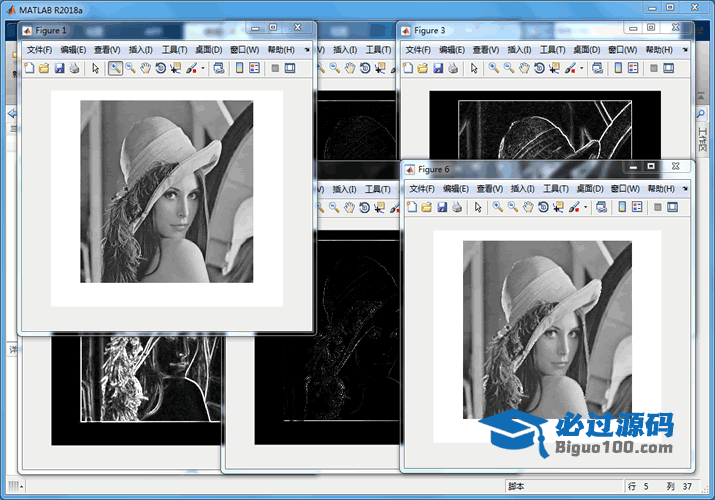Click Link Plot icon in Figure 1 toolbar
Screen dimensions: 715x500
[x=219, y=68]
